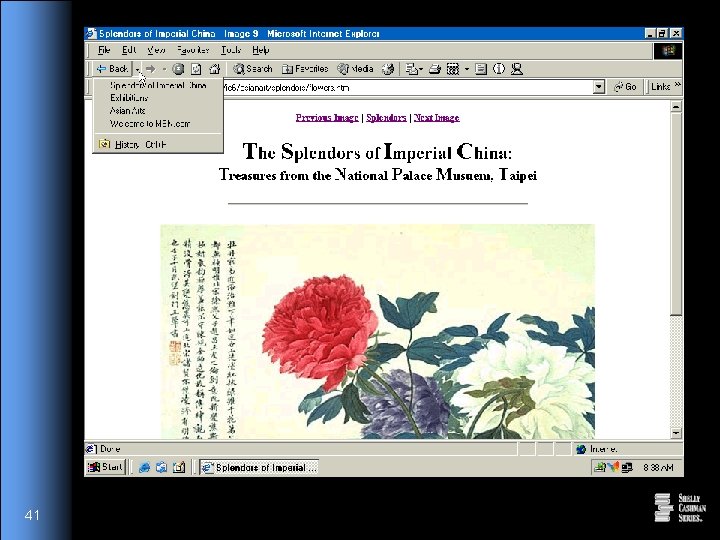Expand the address bar dropdown
This screenshot has width=720, height=540.
[x=598, y=87]
